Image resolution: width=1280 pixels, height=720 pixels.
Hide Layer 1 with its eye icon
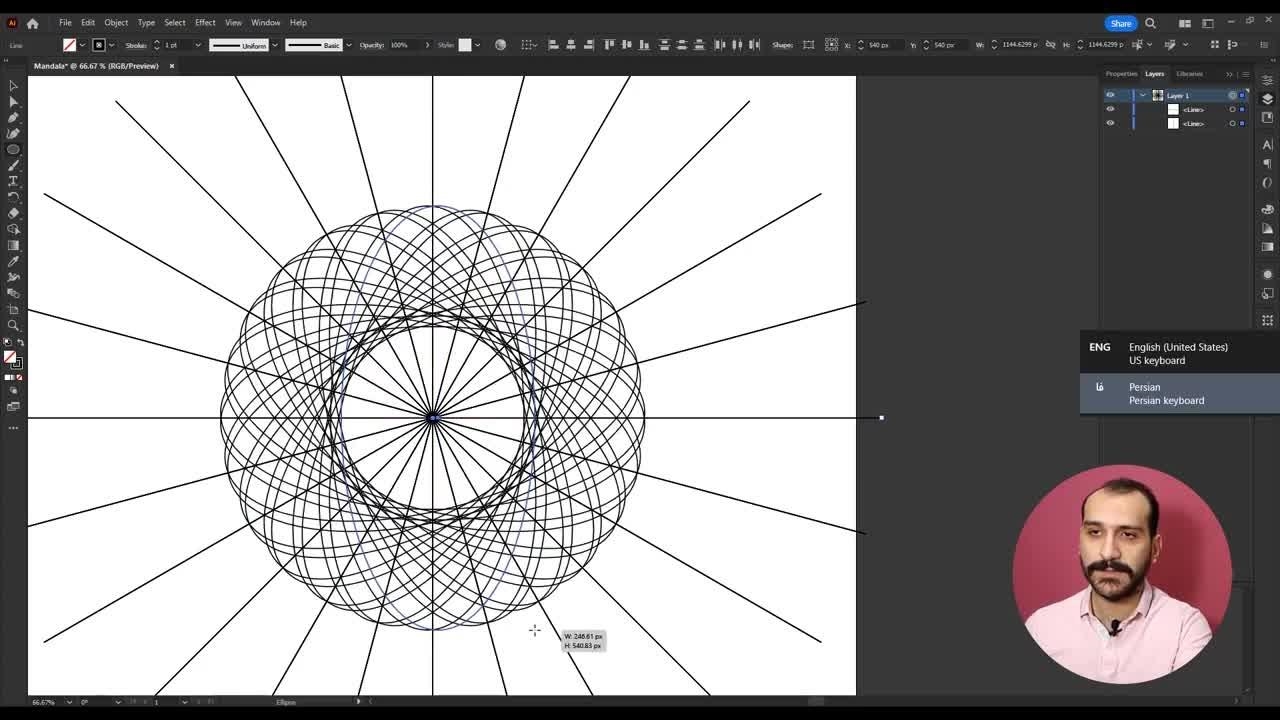(1109, 95)
